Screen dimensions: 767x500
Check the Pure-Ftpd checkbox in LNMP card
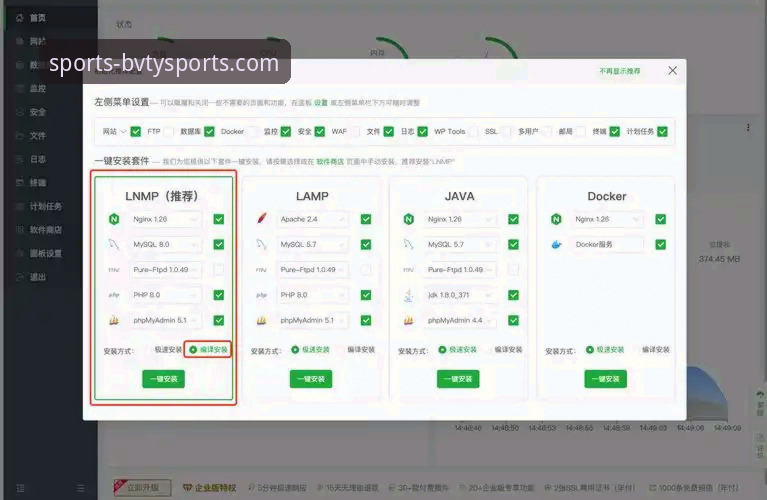click(219, 270)
